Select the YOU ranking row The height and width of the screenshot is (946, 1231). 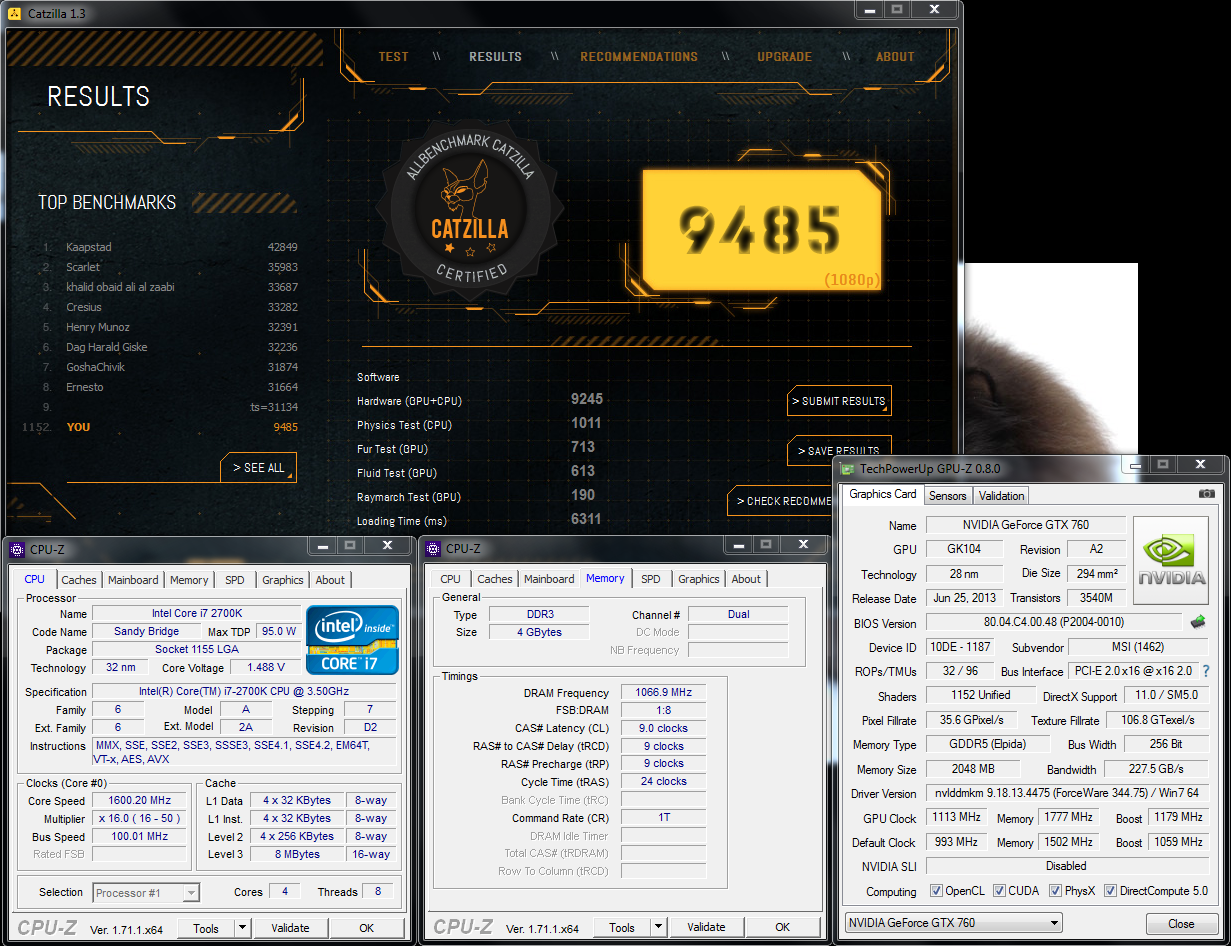point(160,427)
